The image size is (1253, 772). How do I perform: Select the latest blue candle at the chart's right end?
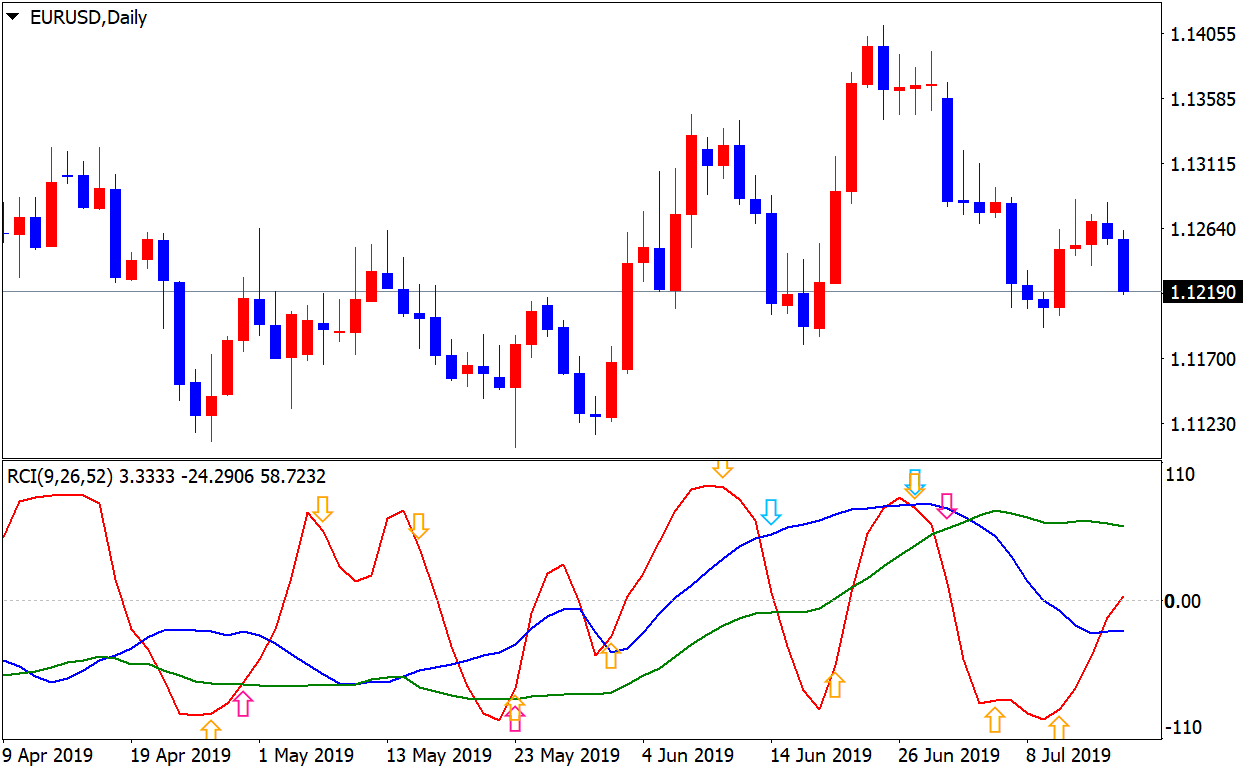(x=1123, y=263)
